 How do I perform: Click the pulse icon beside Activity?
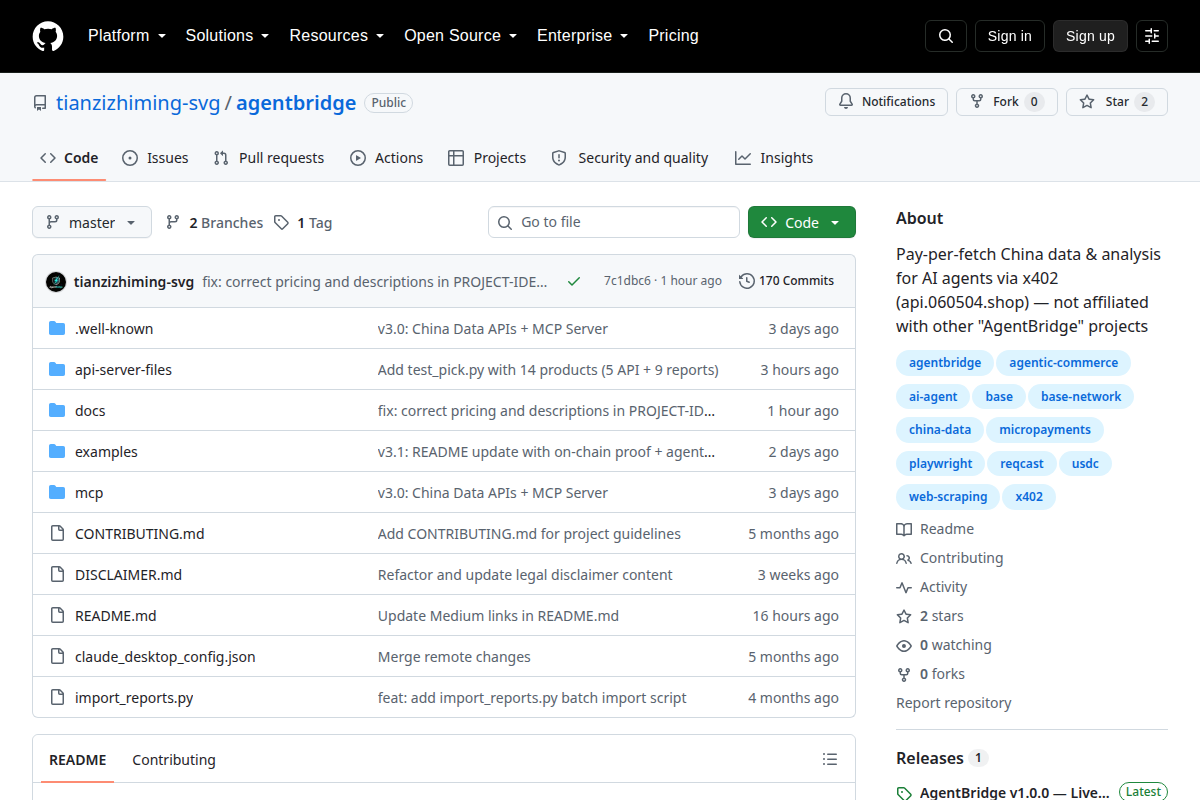904,587
